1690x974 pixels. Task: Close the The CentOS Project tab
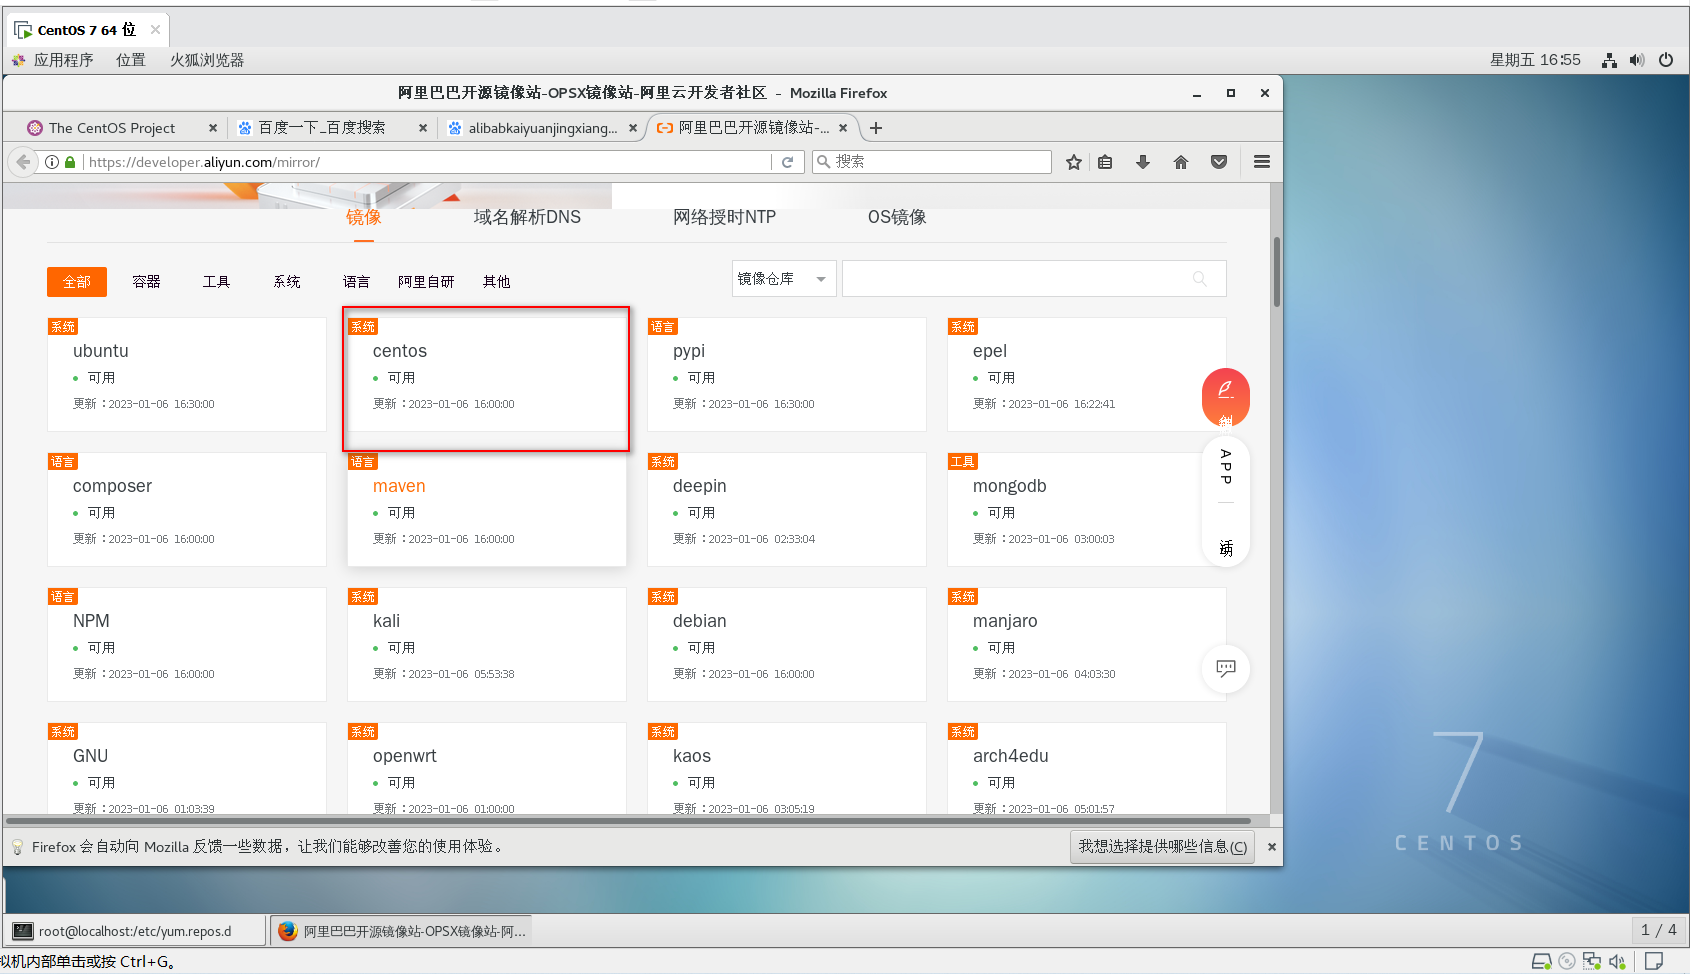pos(213,128)
